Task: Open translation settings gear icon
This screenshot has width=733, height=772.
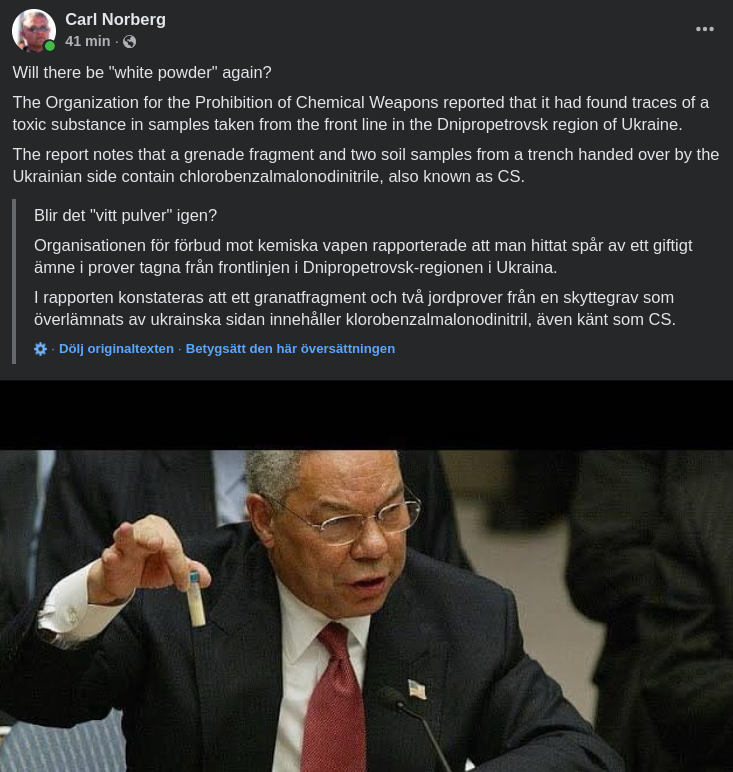Action: click(x=40, y=349)
